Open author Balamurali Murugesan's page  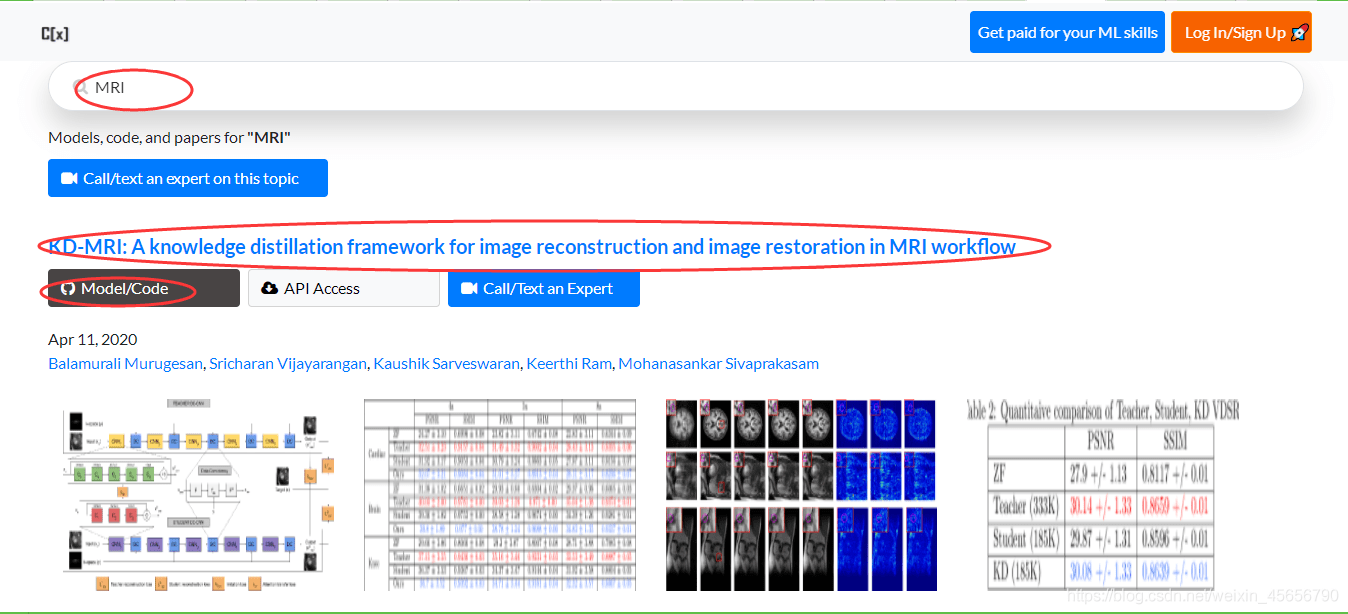[x=127, y=363]
